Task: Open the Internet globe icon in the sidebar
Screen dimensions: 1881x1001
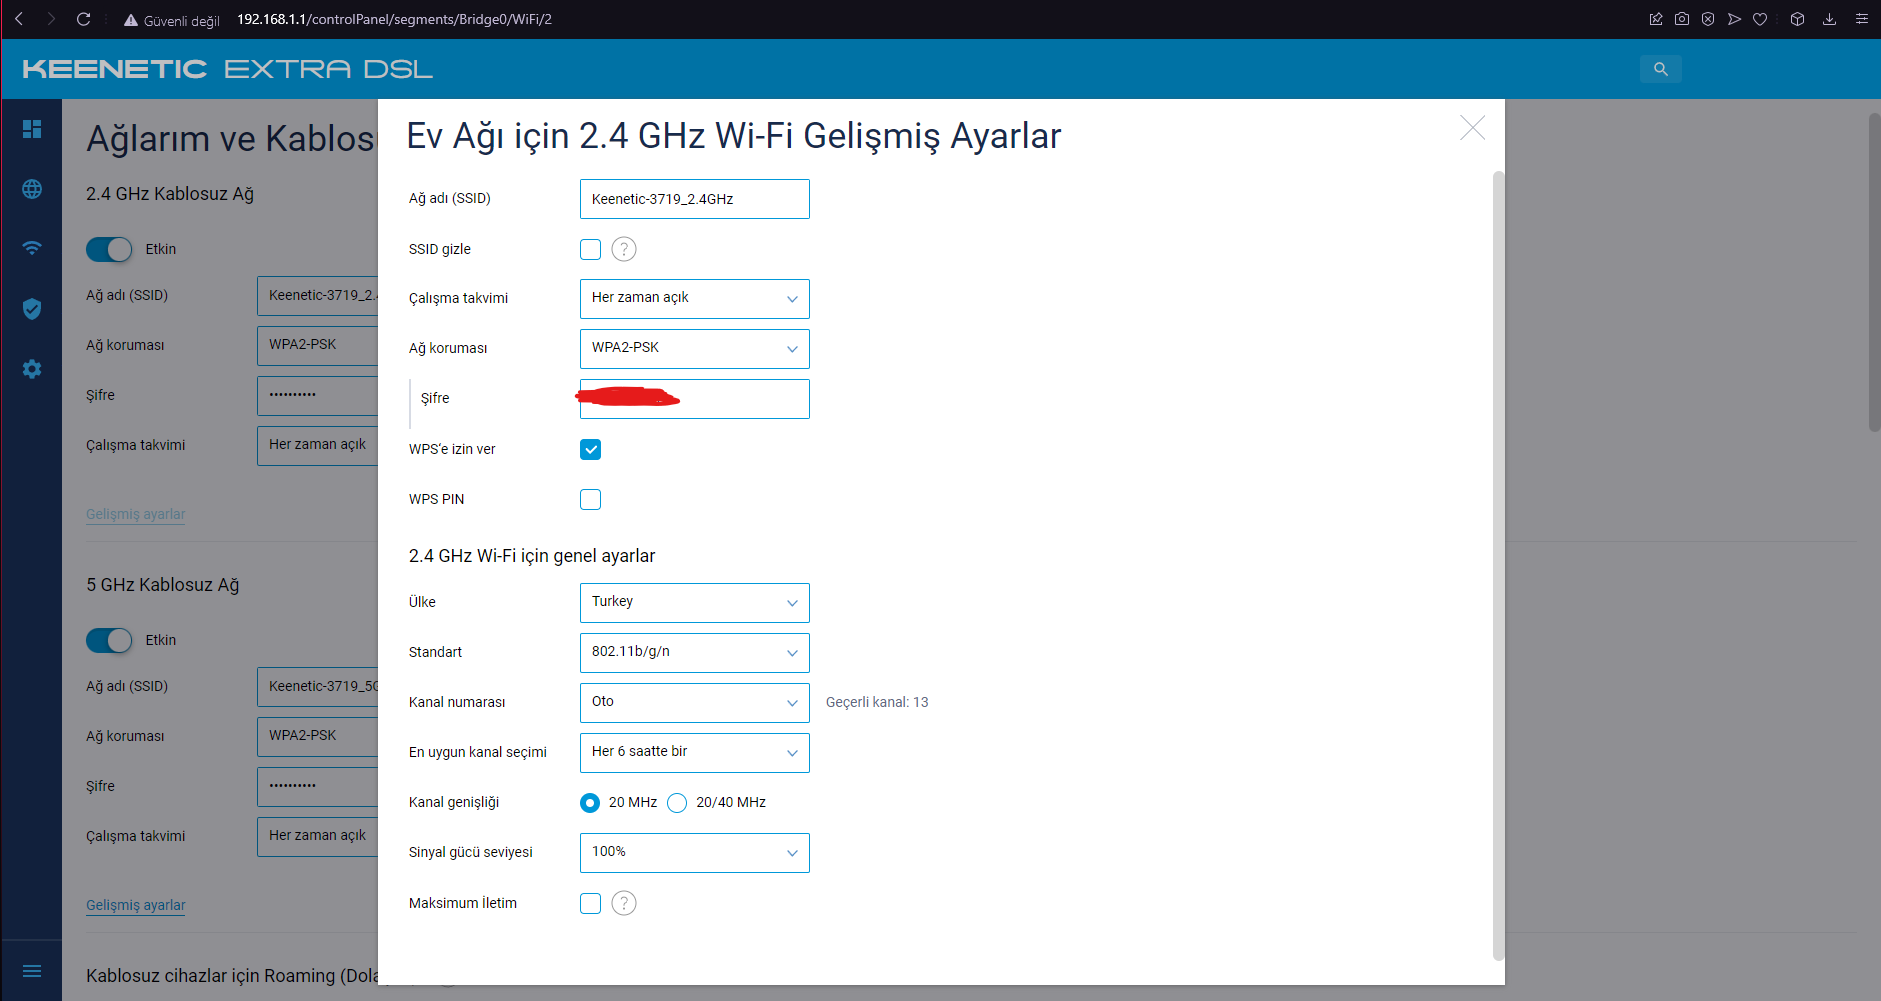Action: coord(32,189)
